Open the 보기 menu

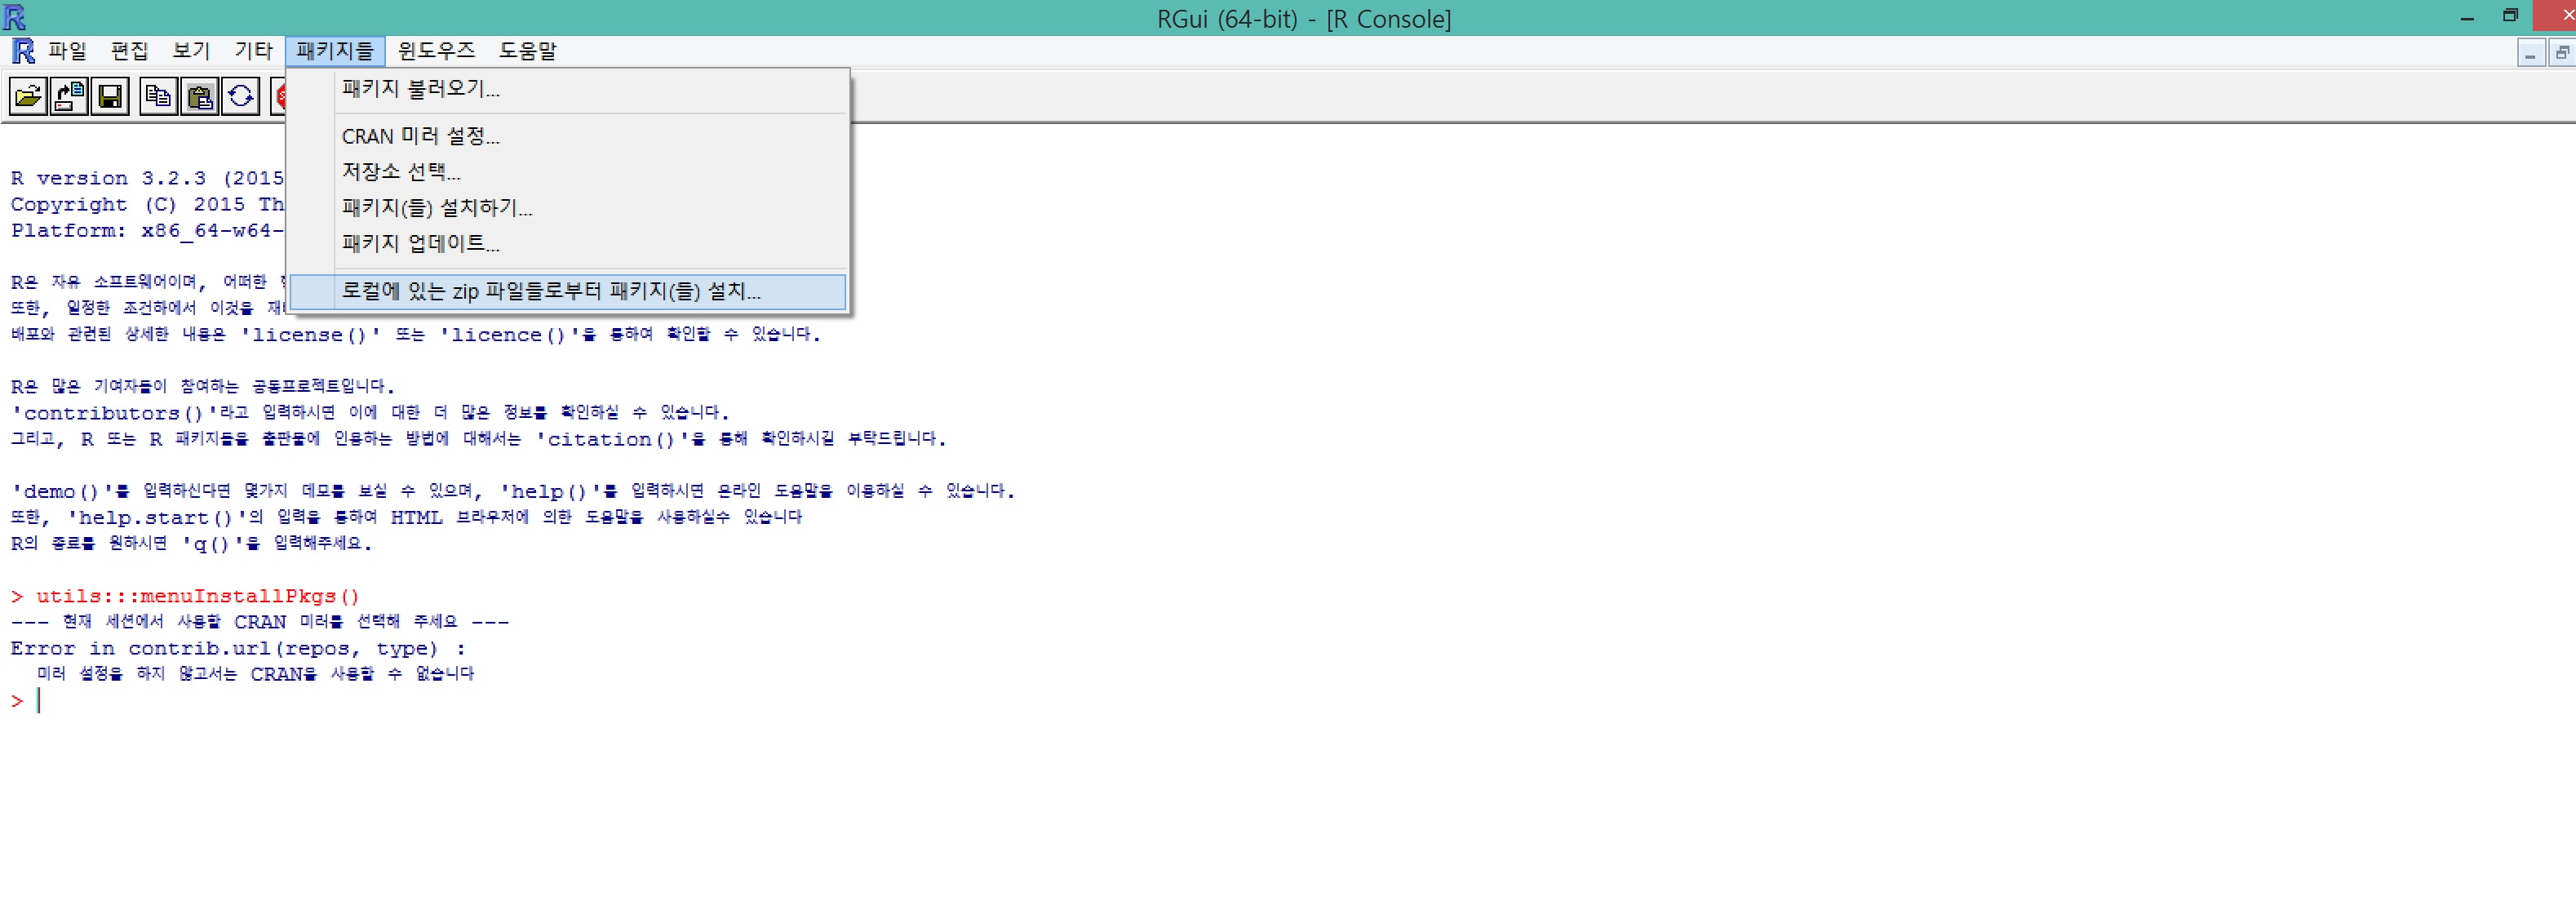pyautogui.click(x=191, y=51)
